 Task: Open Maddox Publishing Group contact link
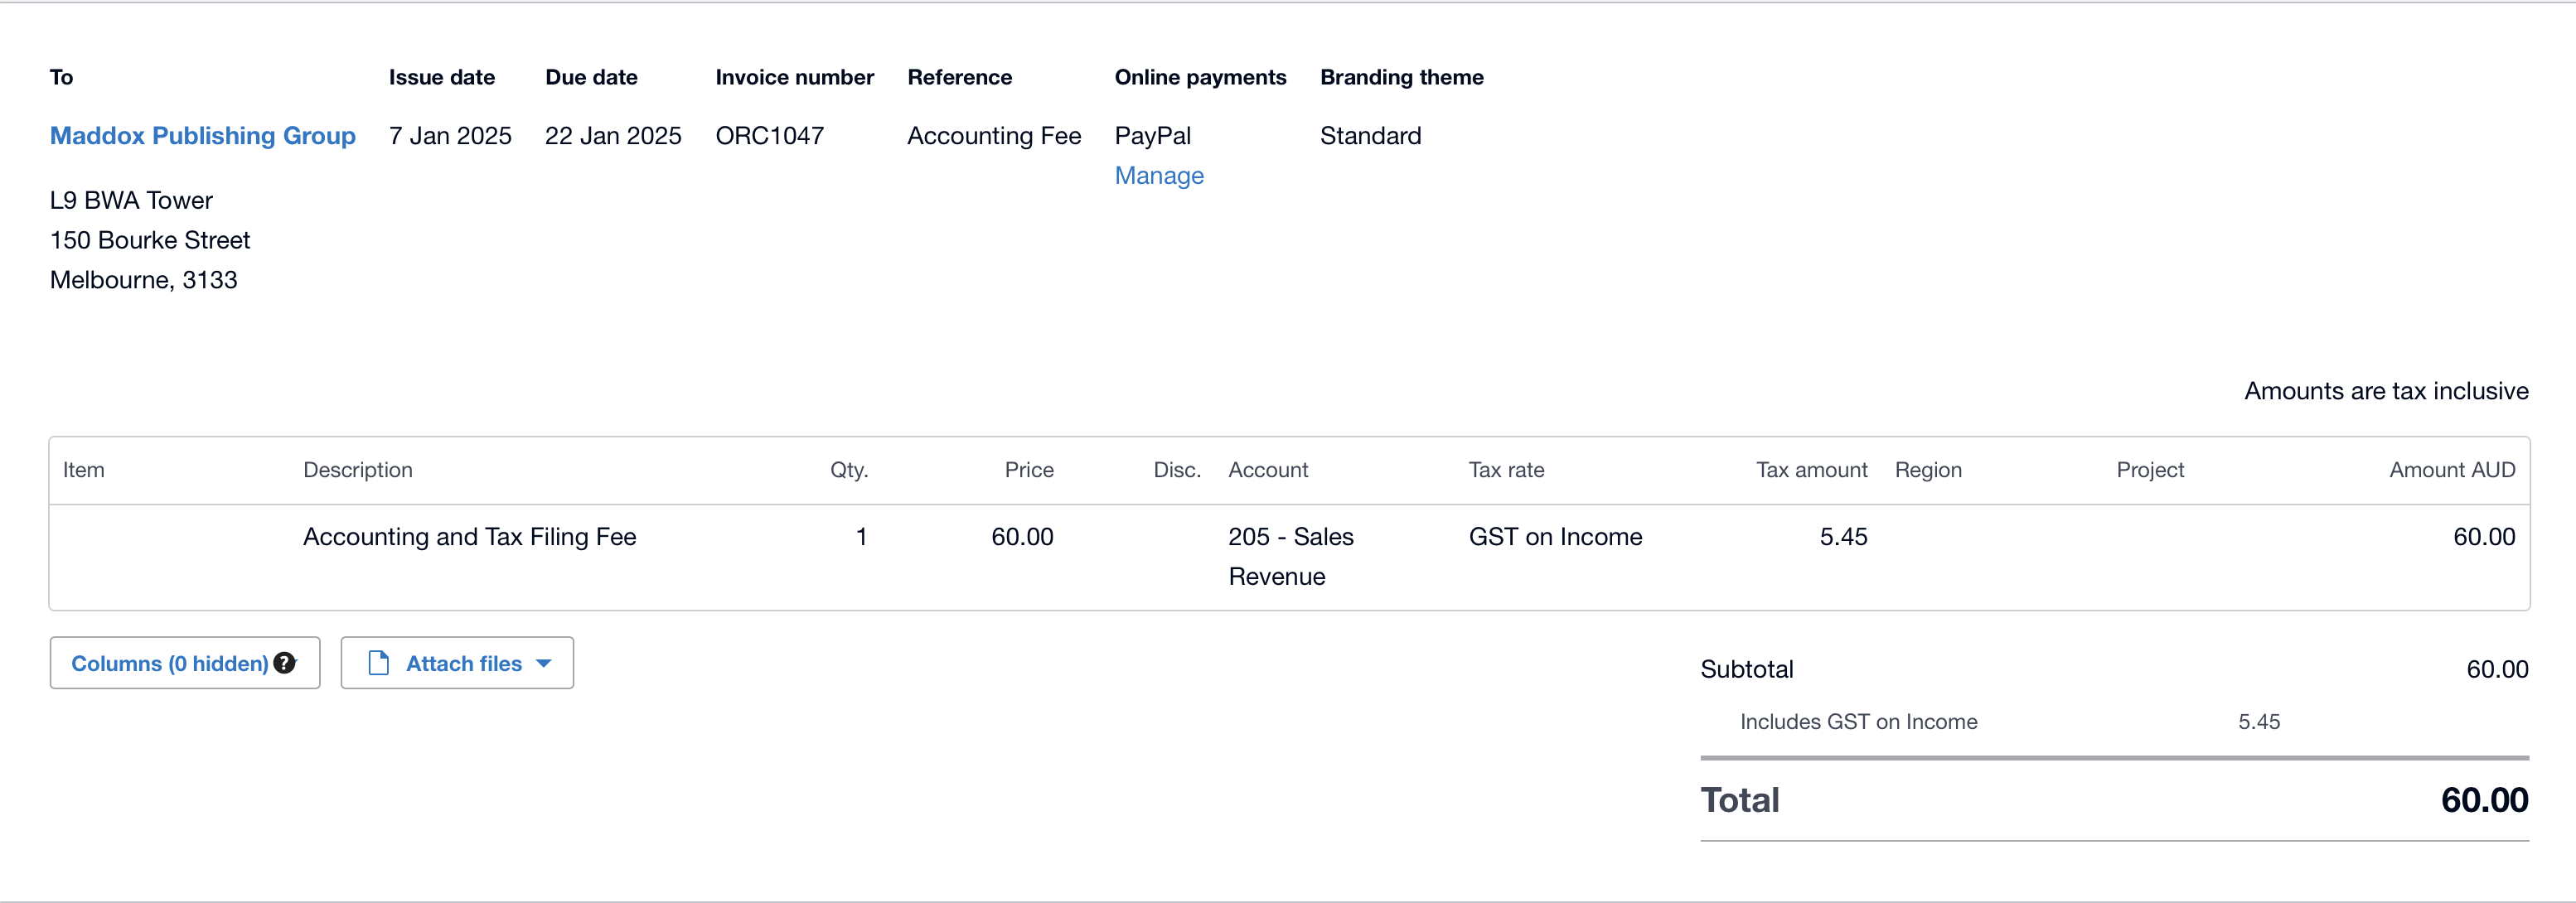coord(203,135)
